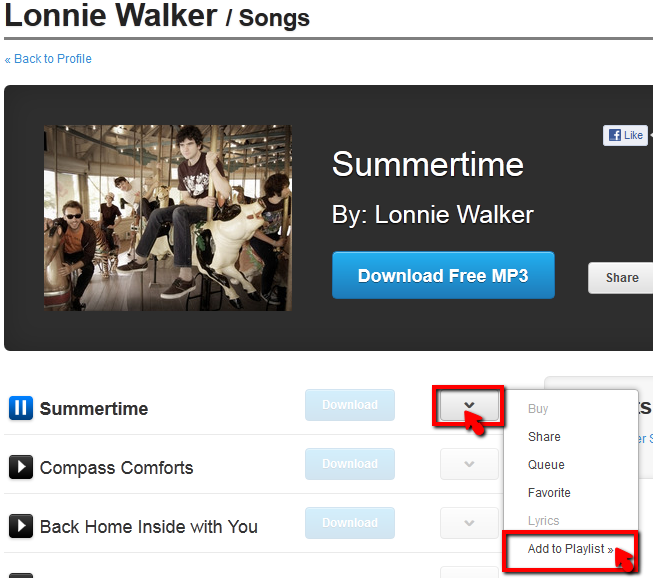The height and width of the screenshot is (578, 653).
Task: Choose Queue from the song menu
Action: (546, 465)
